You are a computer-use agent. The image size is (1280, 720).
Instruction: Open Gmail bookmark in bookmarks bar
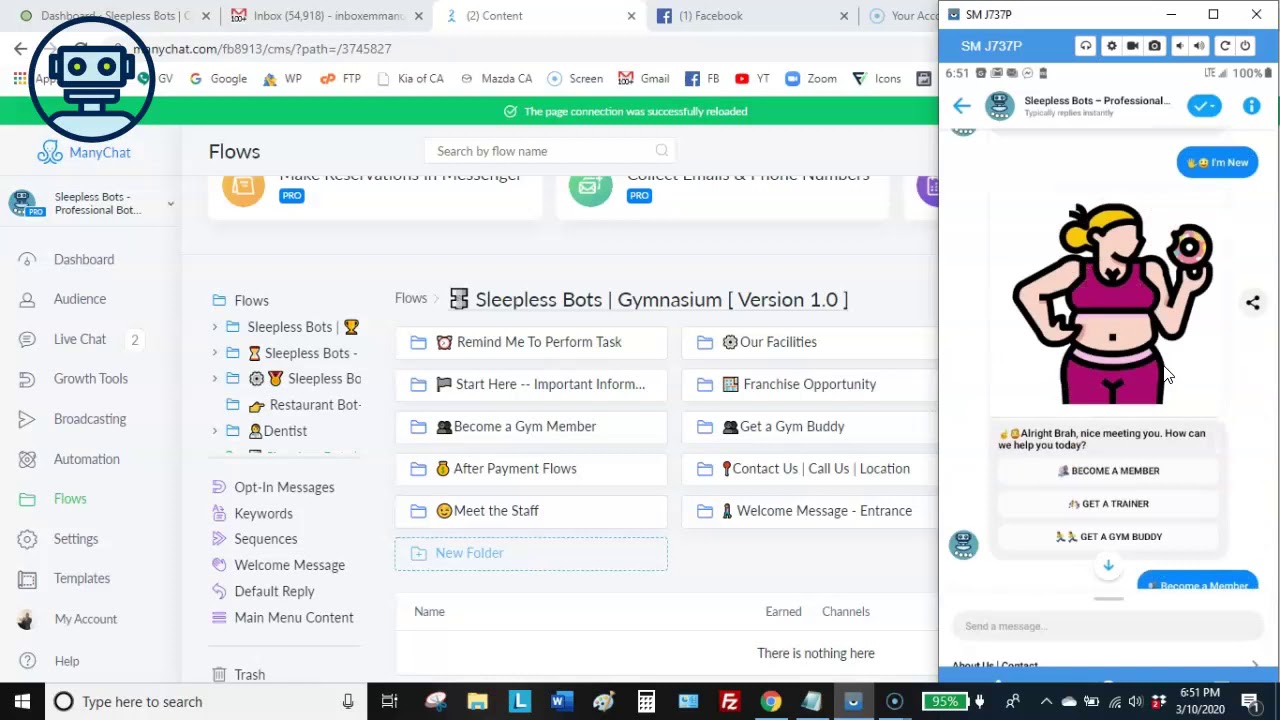tap(644, 78)
